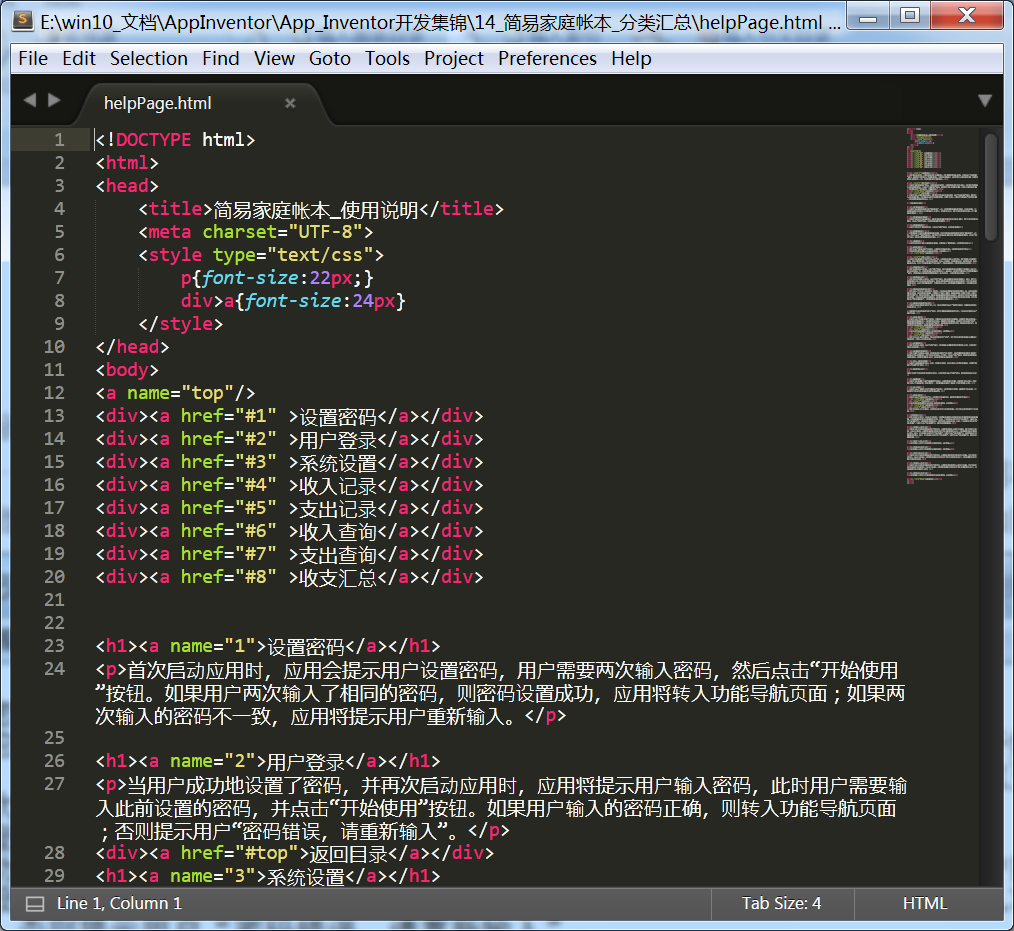Click the closing head tag on line 10

coord(132,347)
